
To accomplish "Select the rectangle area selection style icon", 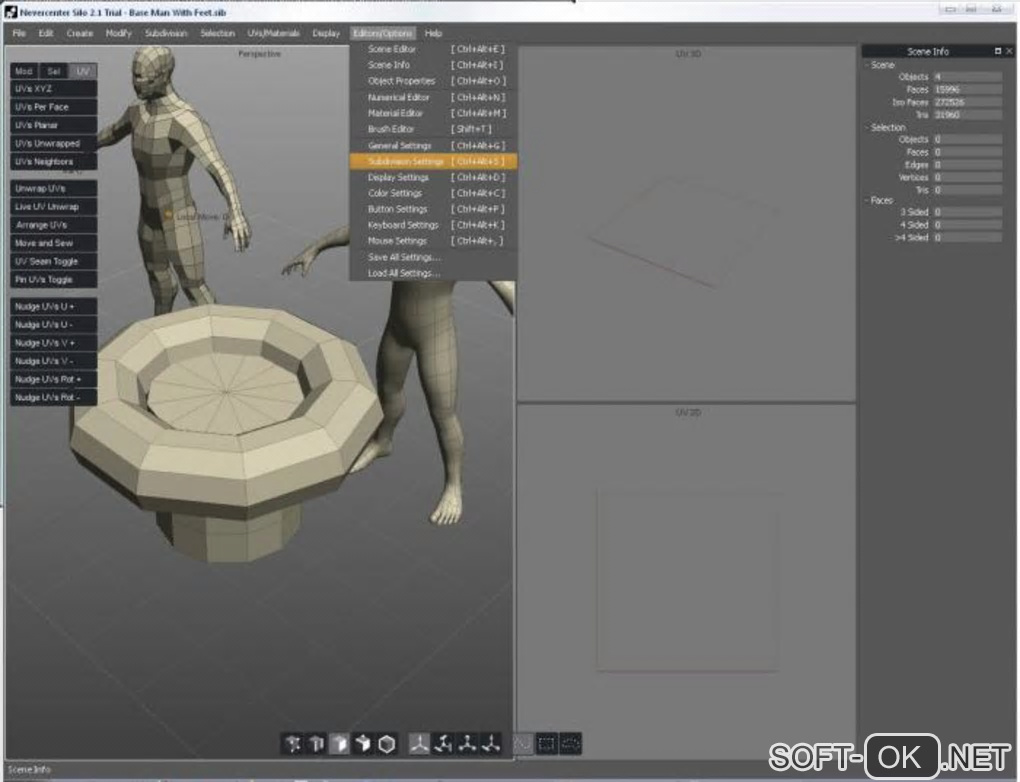I will [x=547, y=743].
